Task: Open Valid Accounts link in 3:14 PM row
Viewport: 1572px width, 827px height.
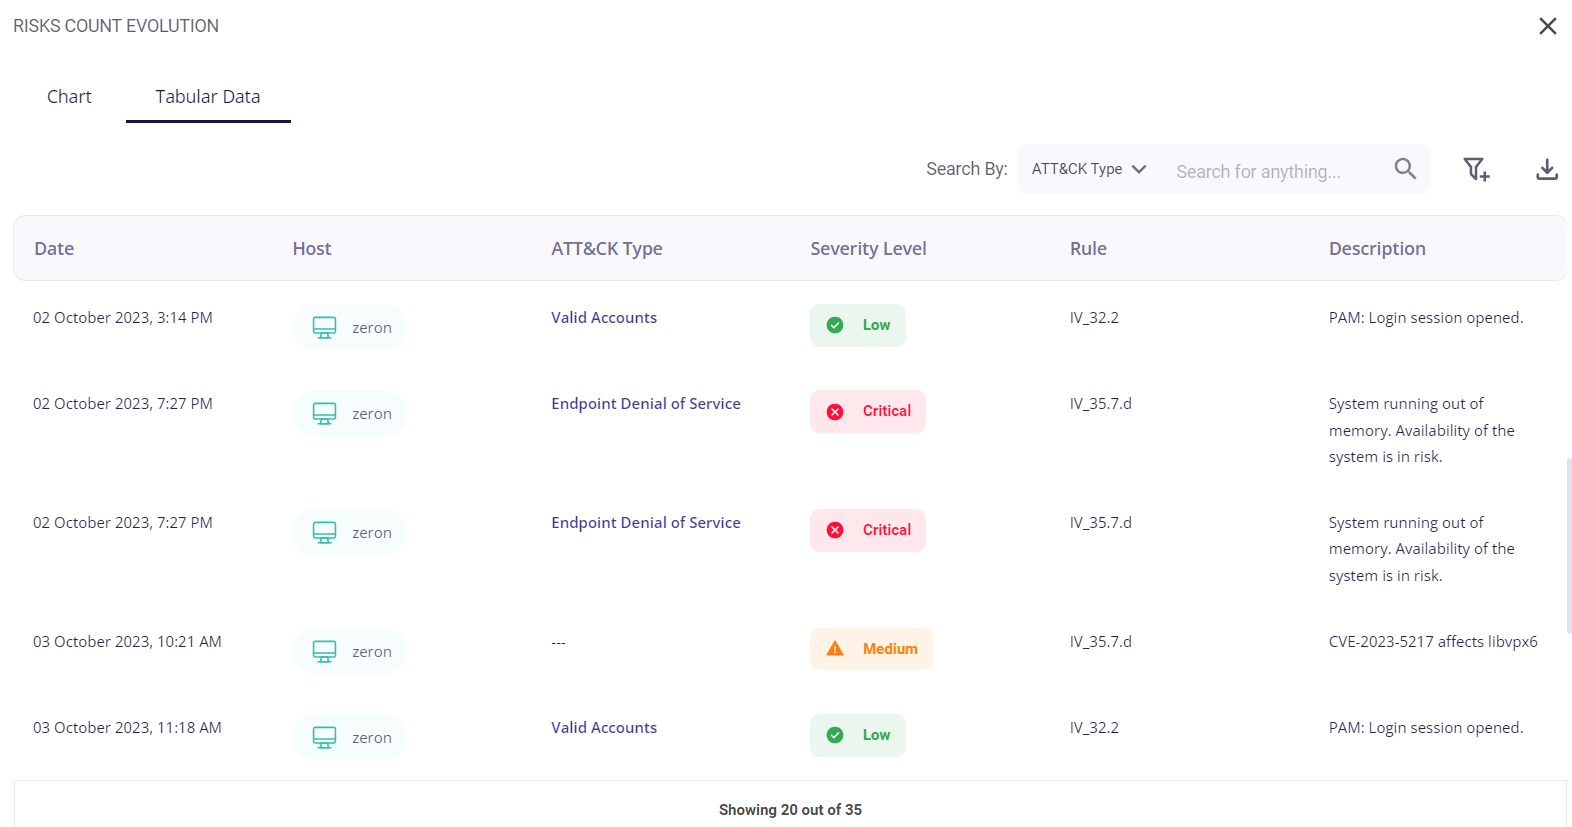Action: 604,318
